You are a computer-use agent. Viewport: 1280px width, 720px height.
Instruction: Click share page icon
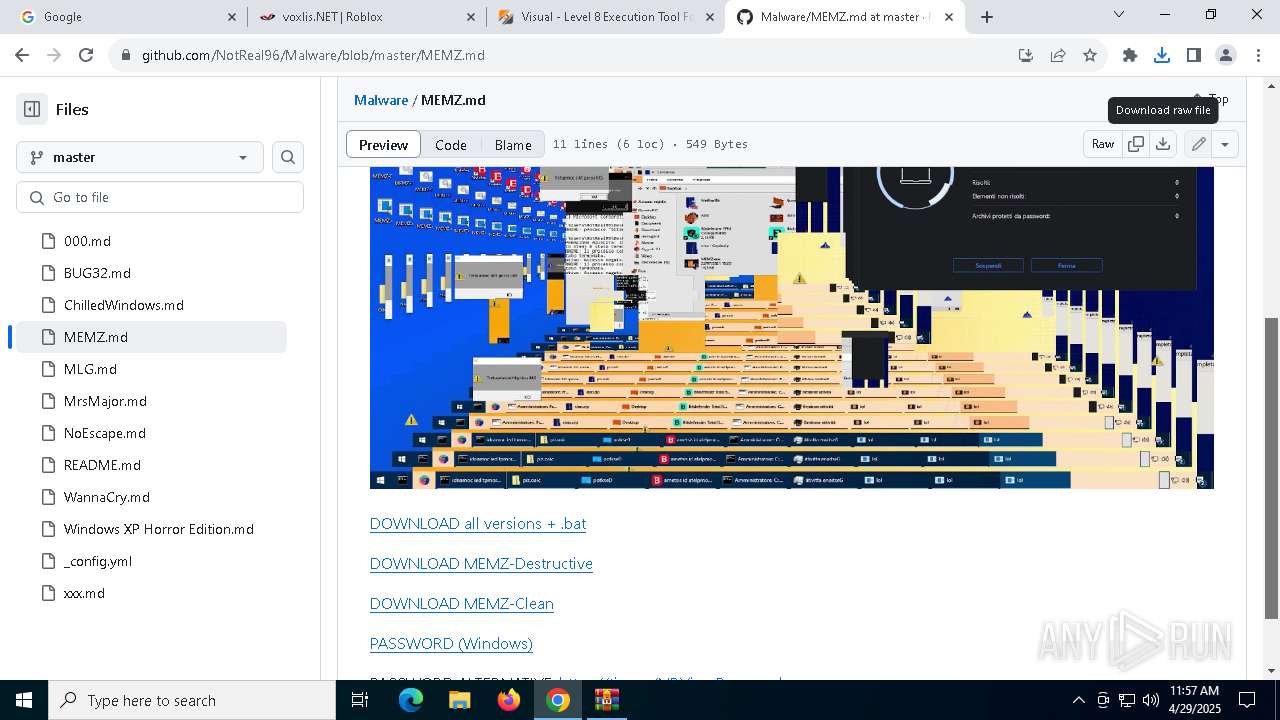tap(1057, 55)
